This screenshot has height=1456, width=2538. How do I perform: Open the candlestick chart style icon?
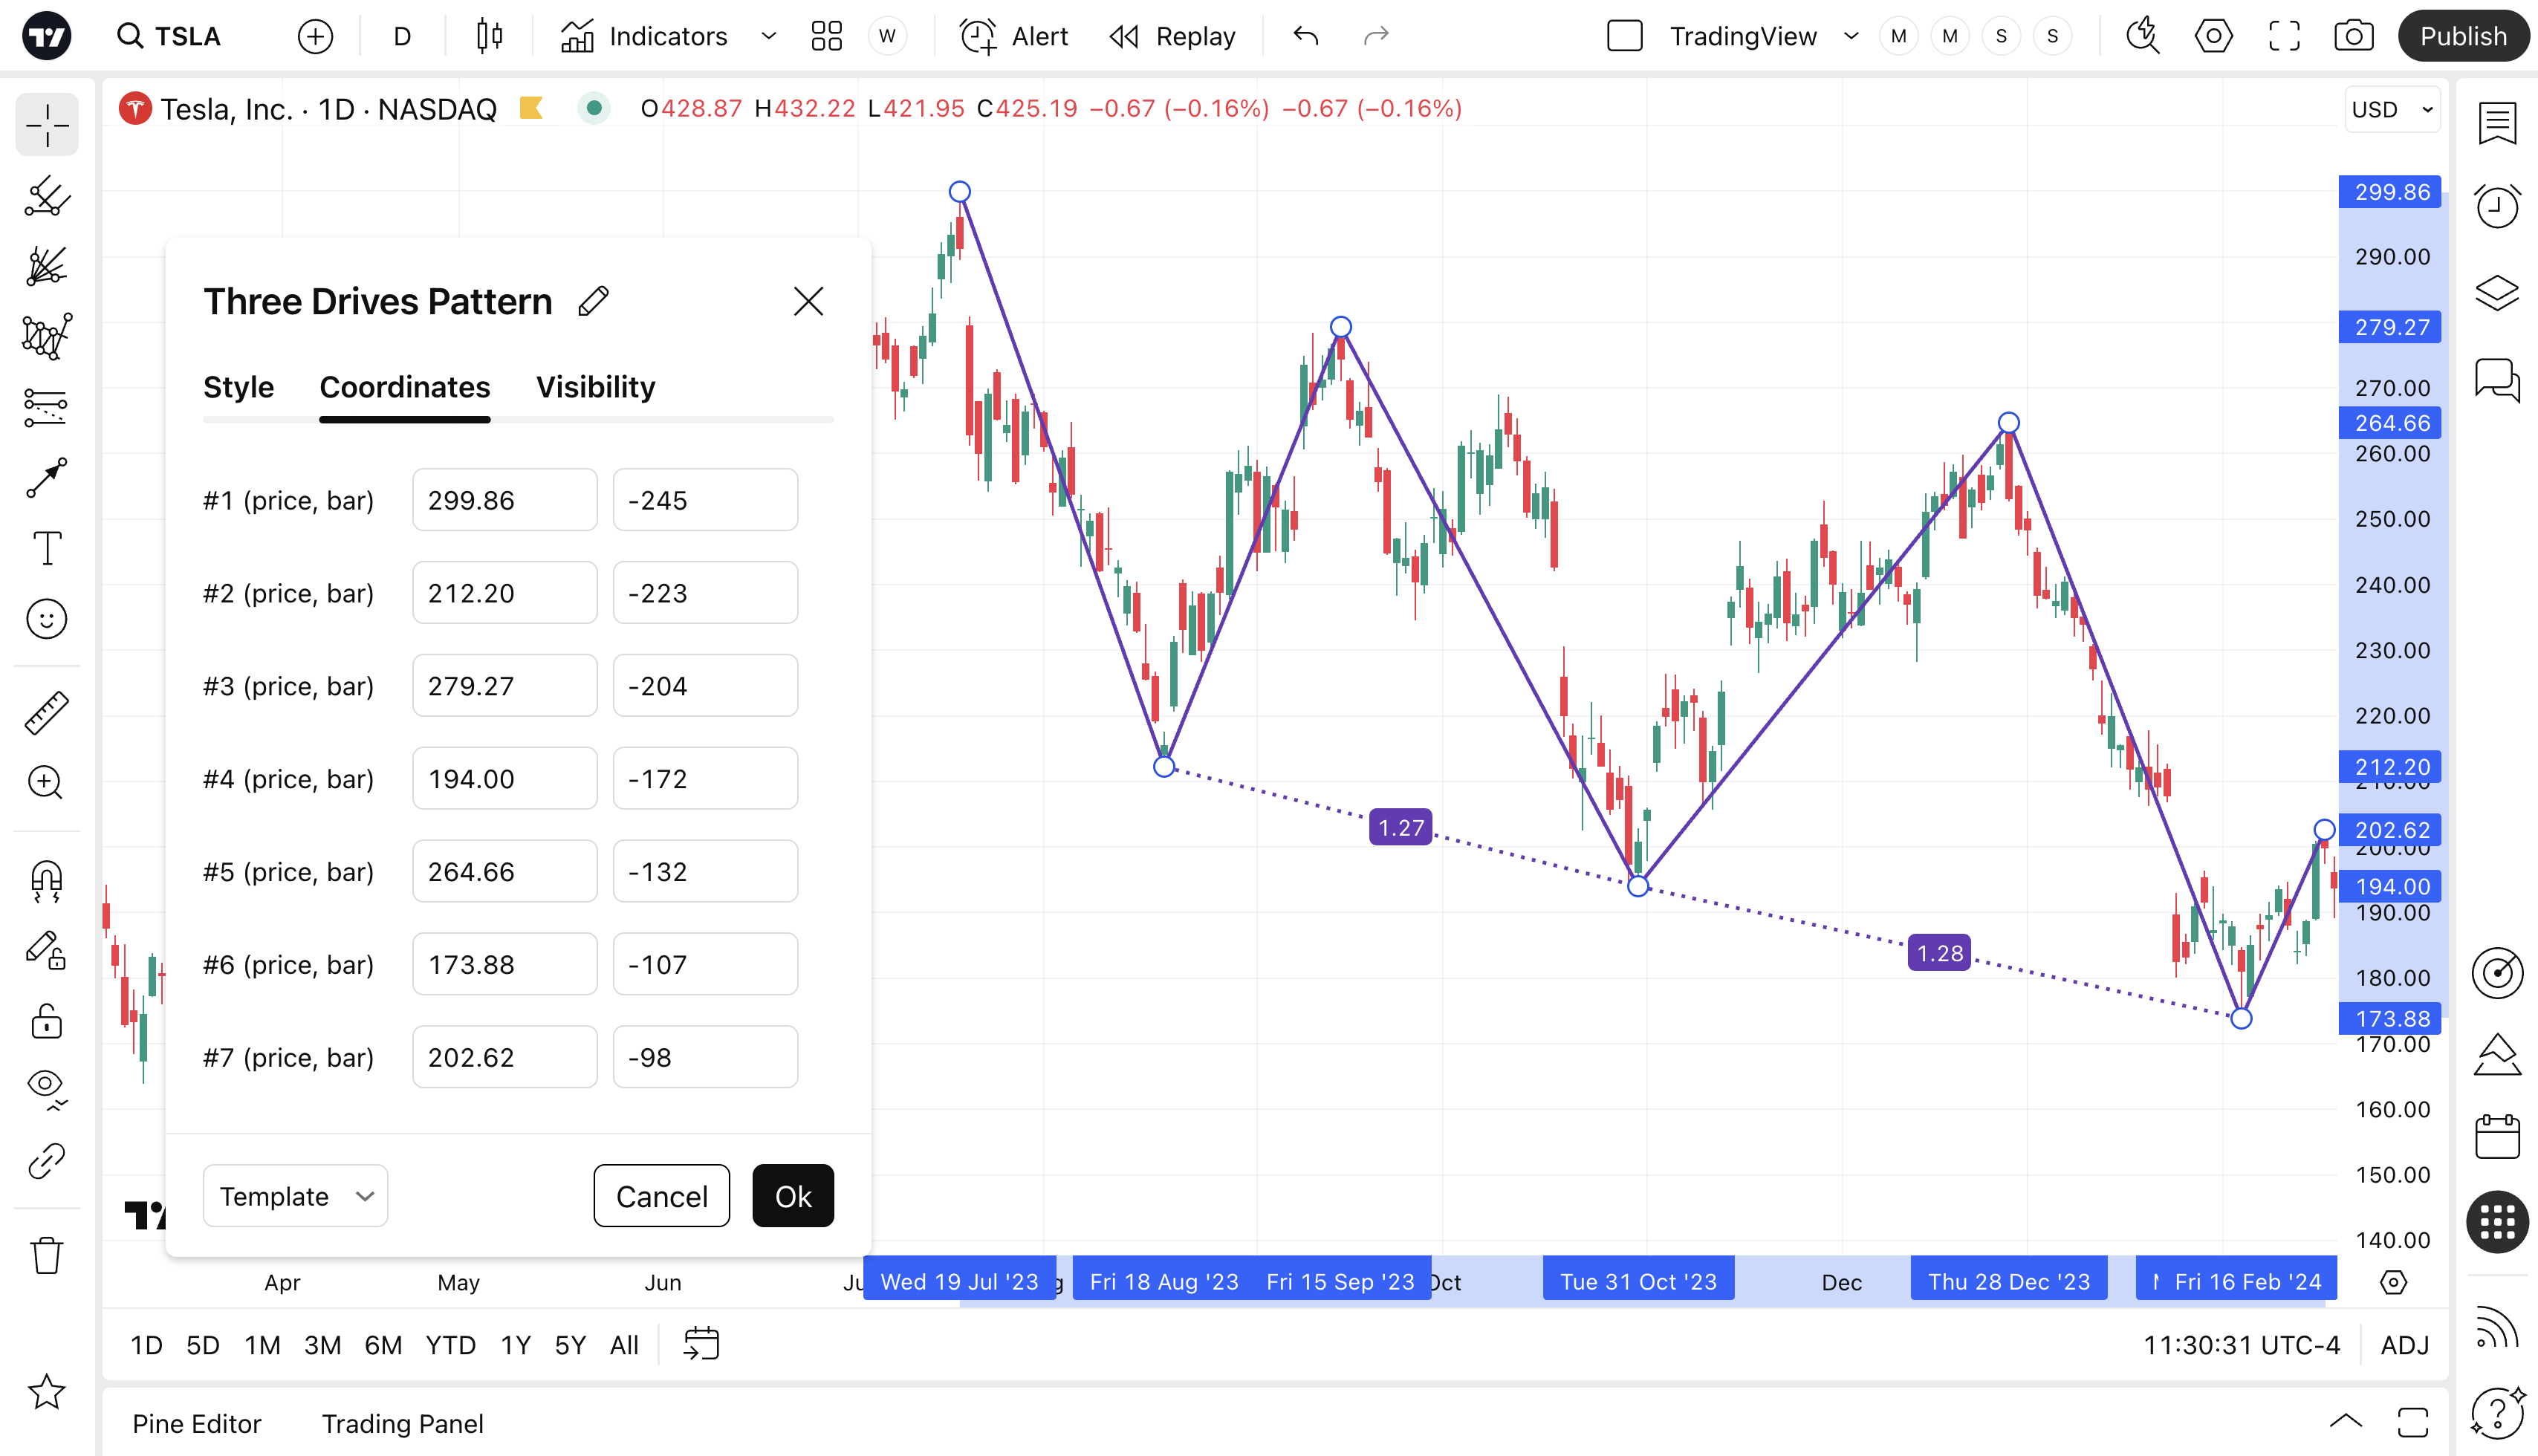[489, 37]
